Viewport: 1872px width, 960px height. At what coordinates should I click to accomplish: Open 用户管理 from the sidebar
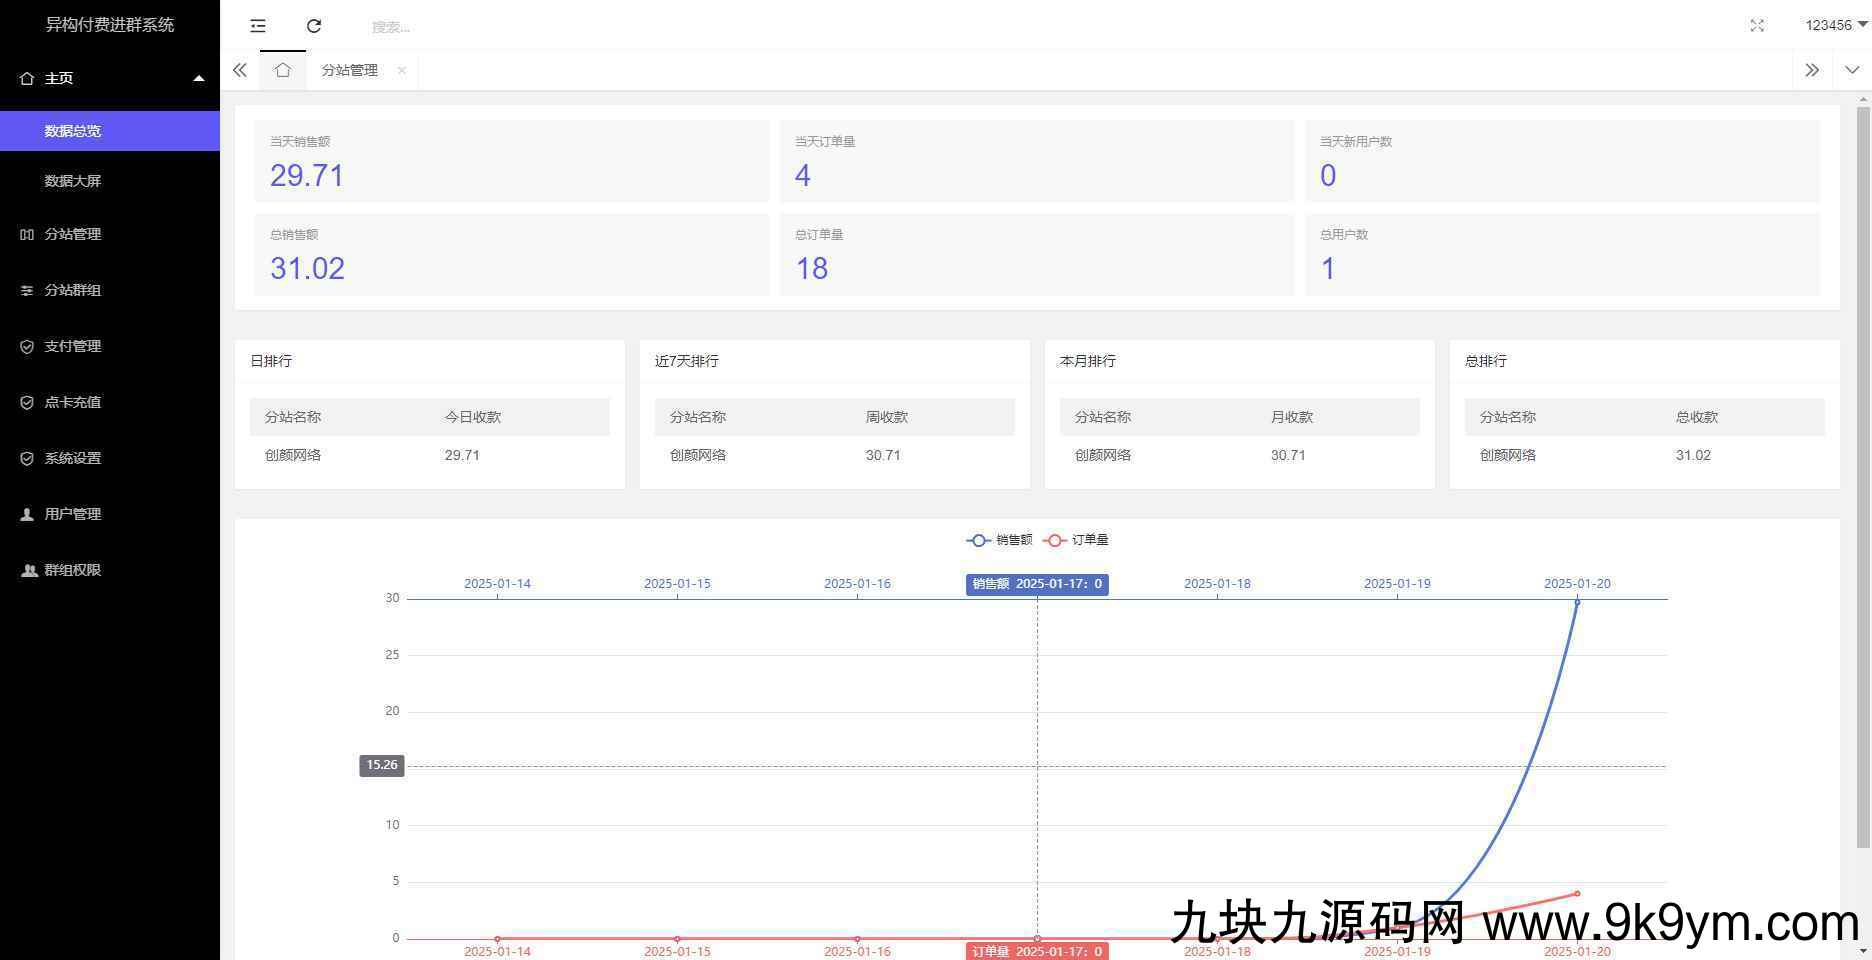[x=73, y=514]
